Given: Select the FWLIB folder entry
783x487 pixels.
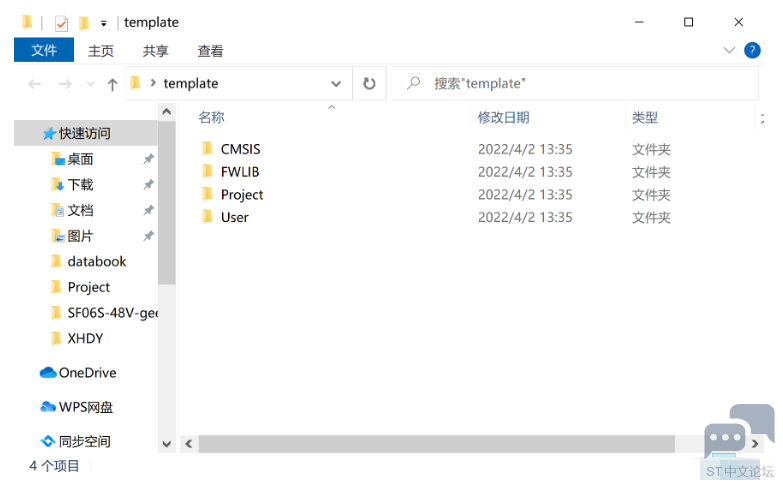Looking at the screenshot, I should (240, 172).
